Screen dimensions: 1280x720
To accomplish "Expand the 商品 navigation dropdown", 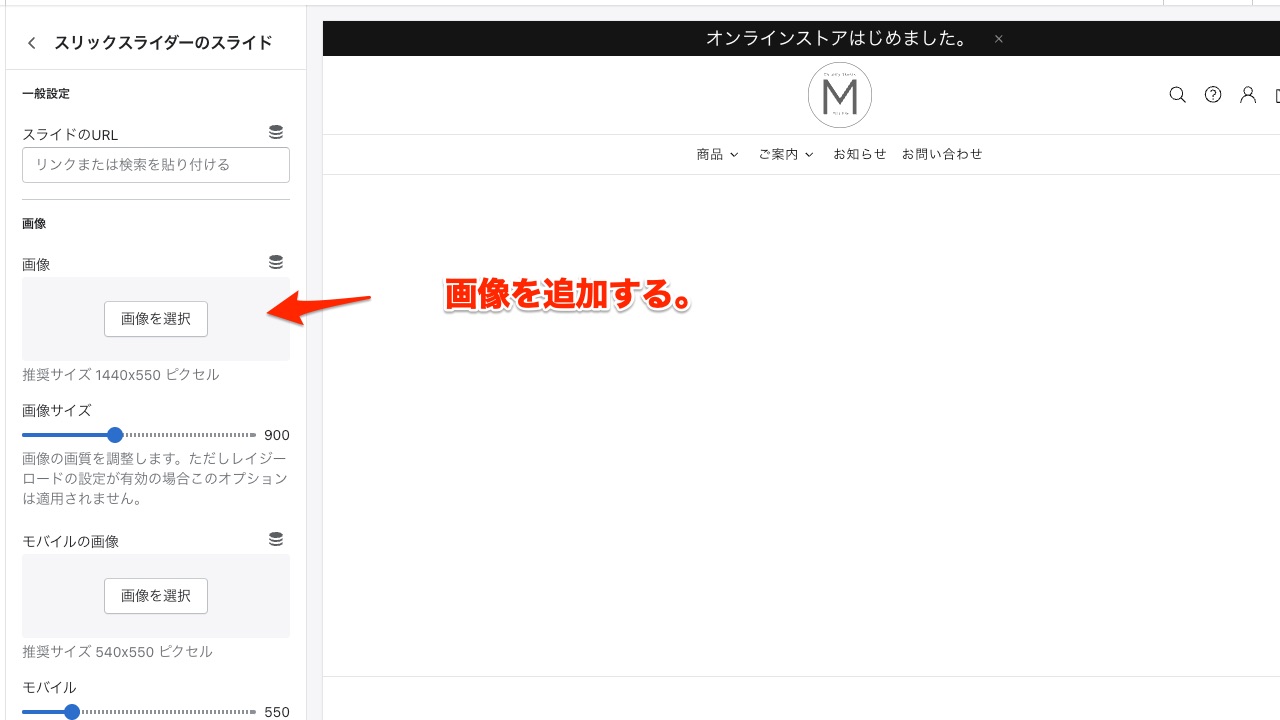I will [x=717, y=154].
